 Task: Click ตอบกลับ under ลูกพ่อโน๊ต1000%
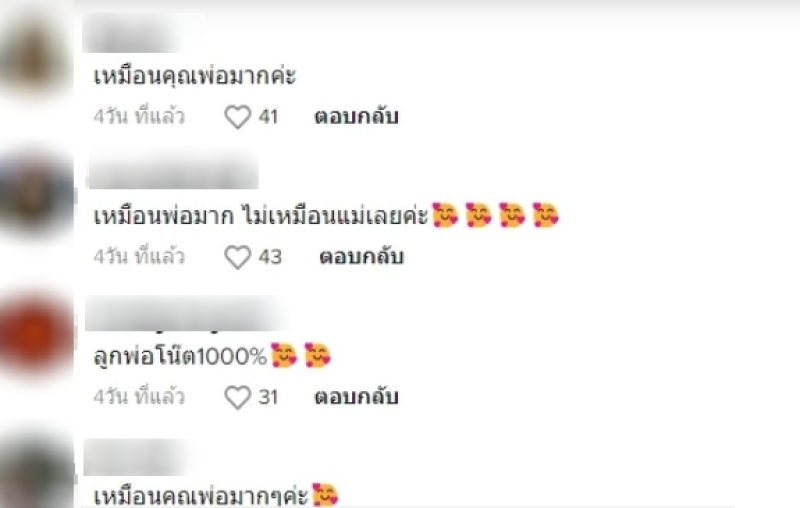click(x=356, y=397)
